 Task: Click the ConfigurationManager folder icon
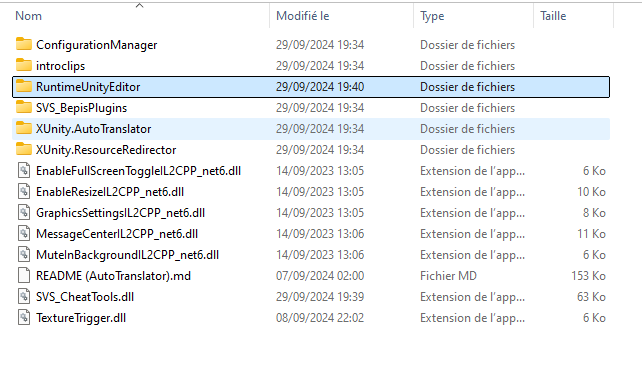click(x=24, y=44)
